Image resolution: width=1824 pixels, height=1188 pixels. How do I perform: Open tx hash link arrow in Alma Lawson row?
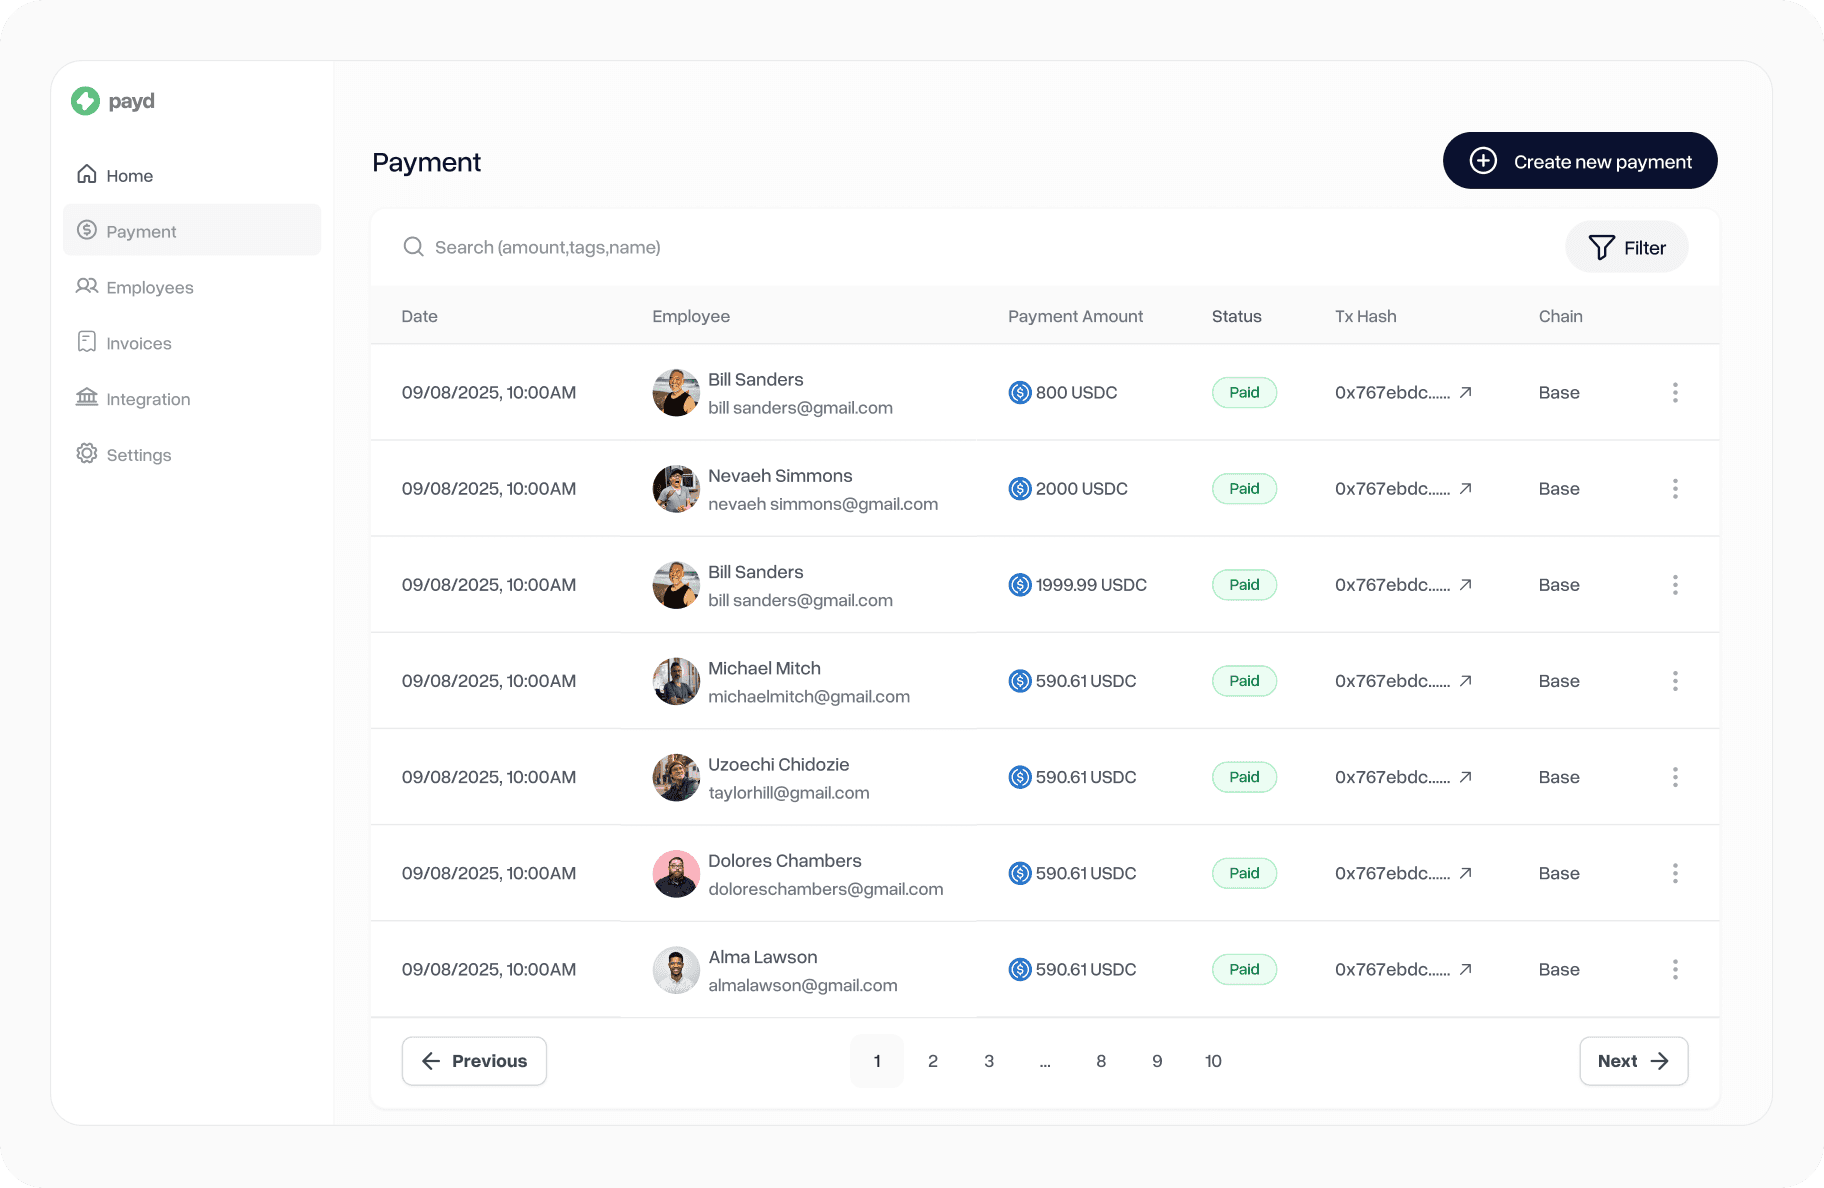(1466, 968)
